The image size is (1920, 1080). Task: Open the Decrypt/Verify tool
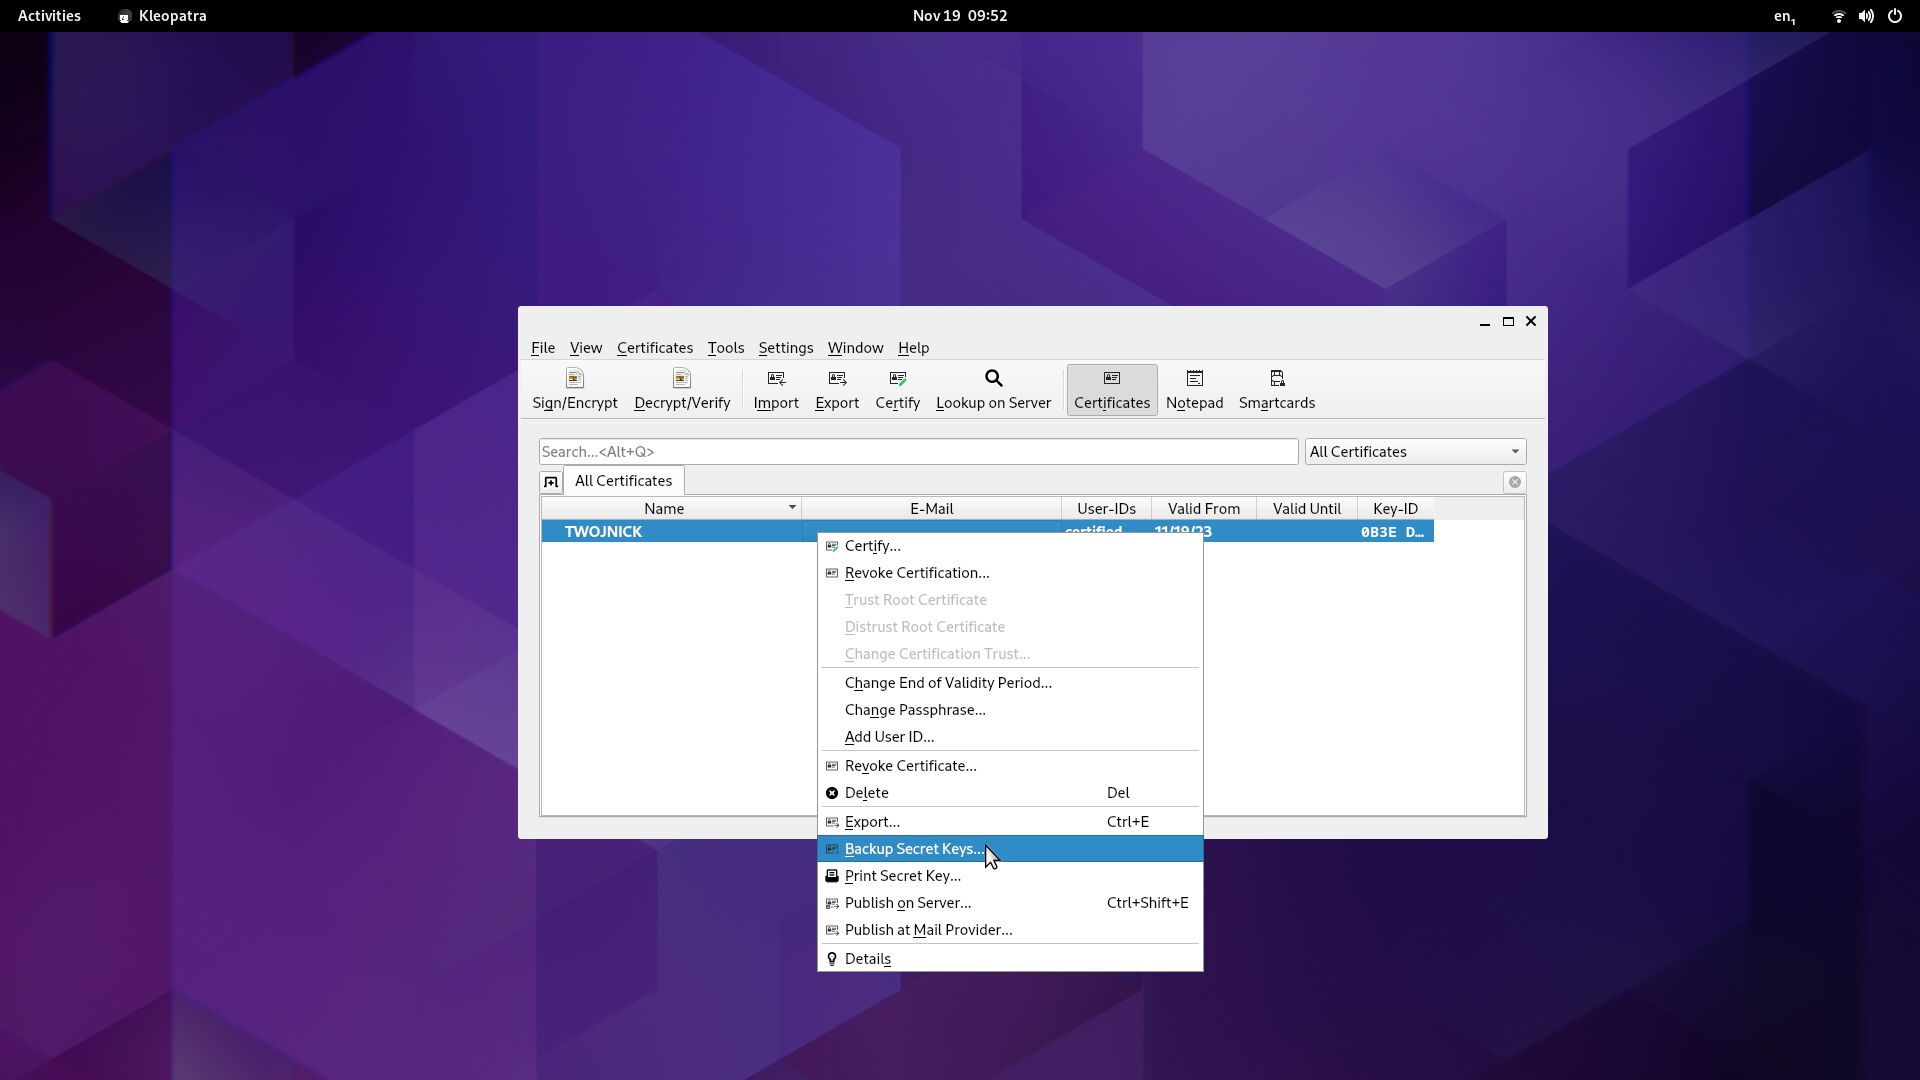681,389
